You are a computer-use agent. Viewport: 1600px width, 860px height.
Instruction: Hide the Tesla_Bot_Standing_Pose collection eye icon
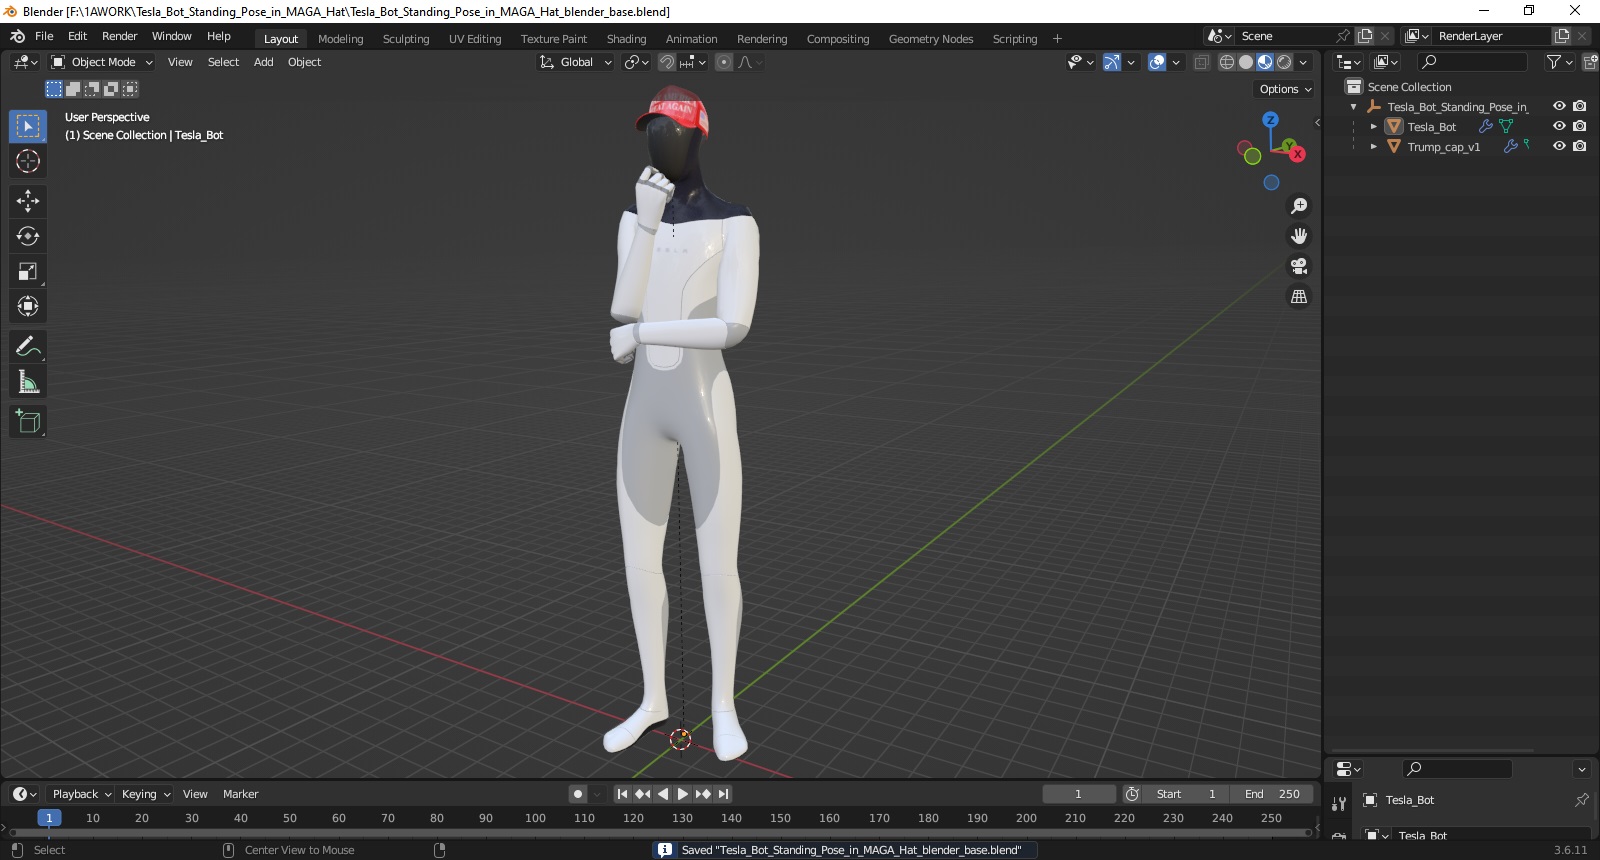tap(1559, 106)
